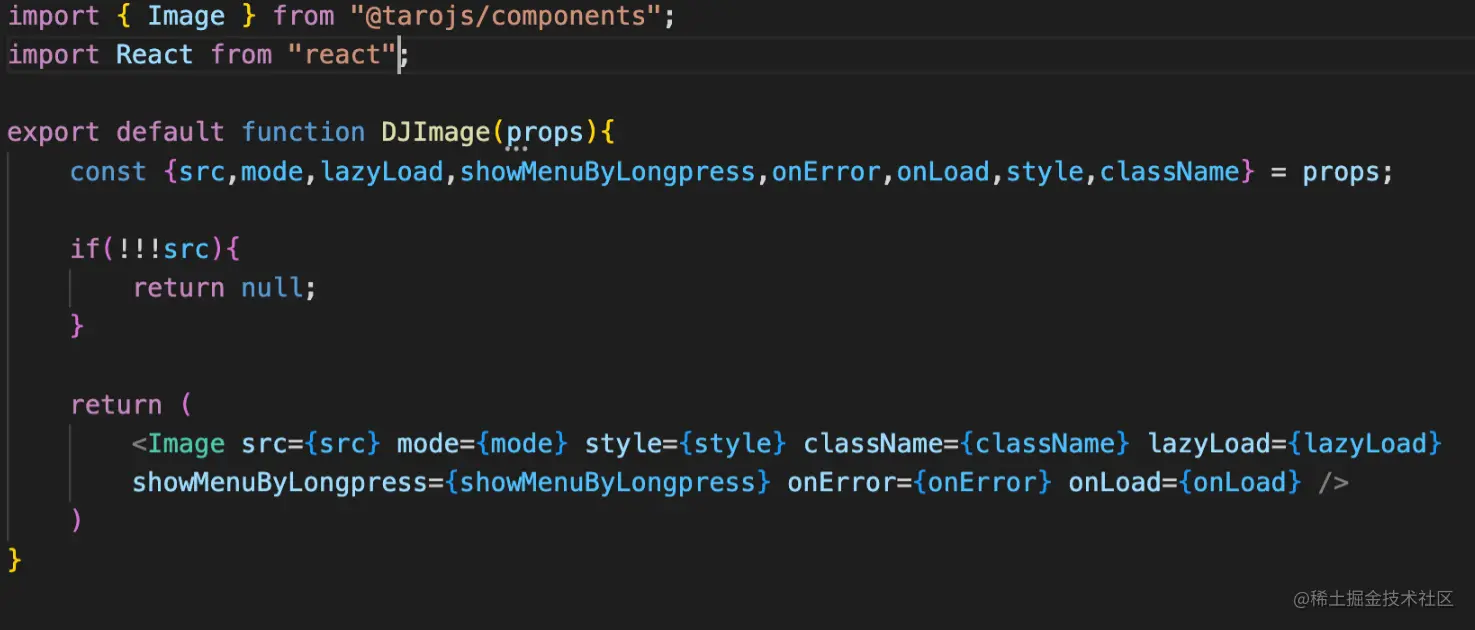This screenshot has width=1475, height=630.
Task: Click the "@tarojs/components" import string
Action: coord(506,16)
